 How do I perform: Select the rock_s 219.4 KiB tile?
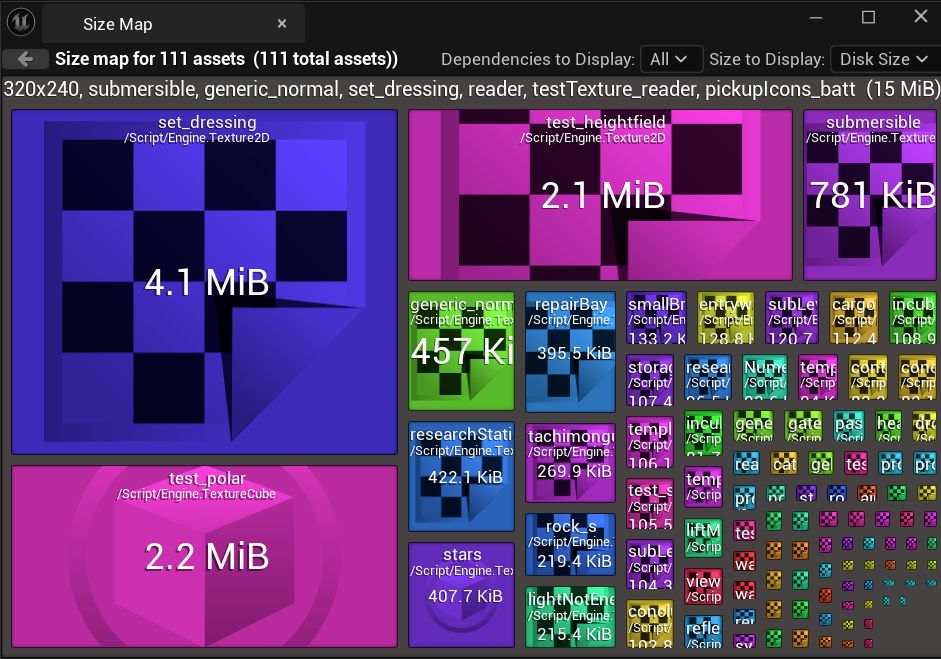tap(571, 544)
